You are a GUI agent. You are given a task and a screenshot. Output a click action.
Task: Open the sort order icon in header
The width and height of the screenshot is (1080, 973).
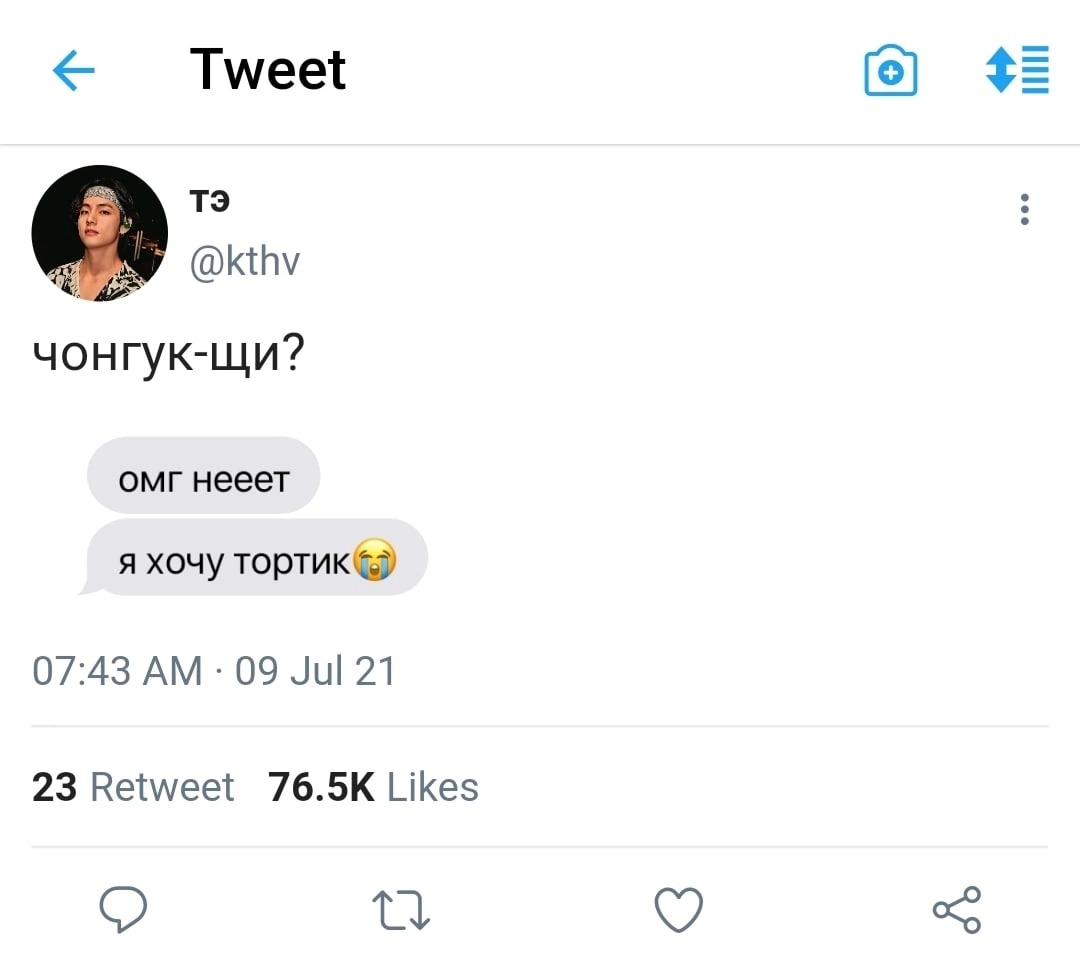[x=1017, y=71]
